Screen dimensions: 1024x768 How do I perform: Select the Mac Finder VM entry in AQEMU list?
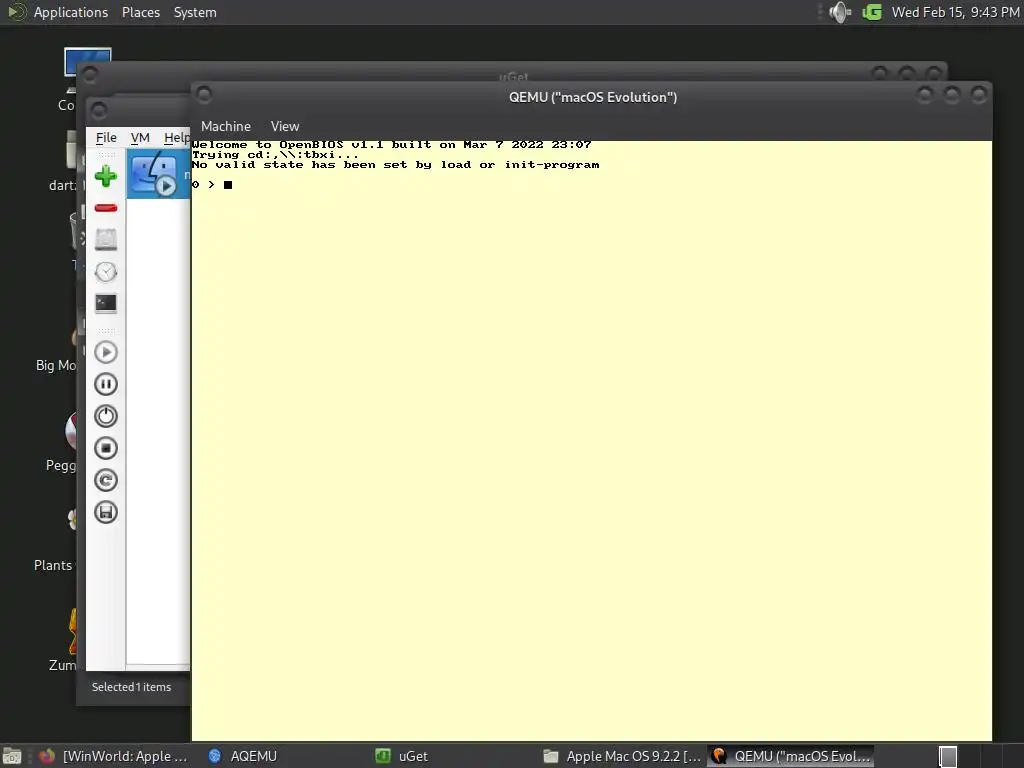click(158, 174)
